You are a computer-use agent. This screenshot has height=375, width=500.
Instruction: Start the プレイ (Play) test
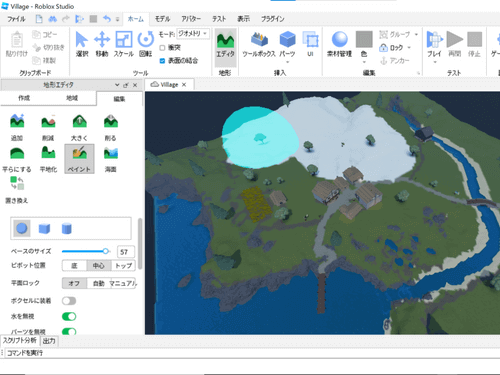pos(434,44)
